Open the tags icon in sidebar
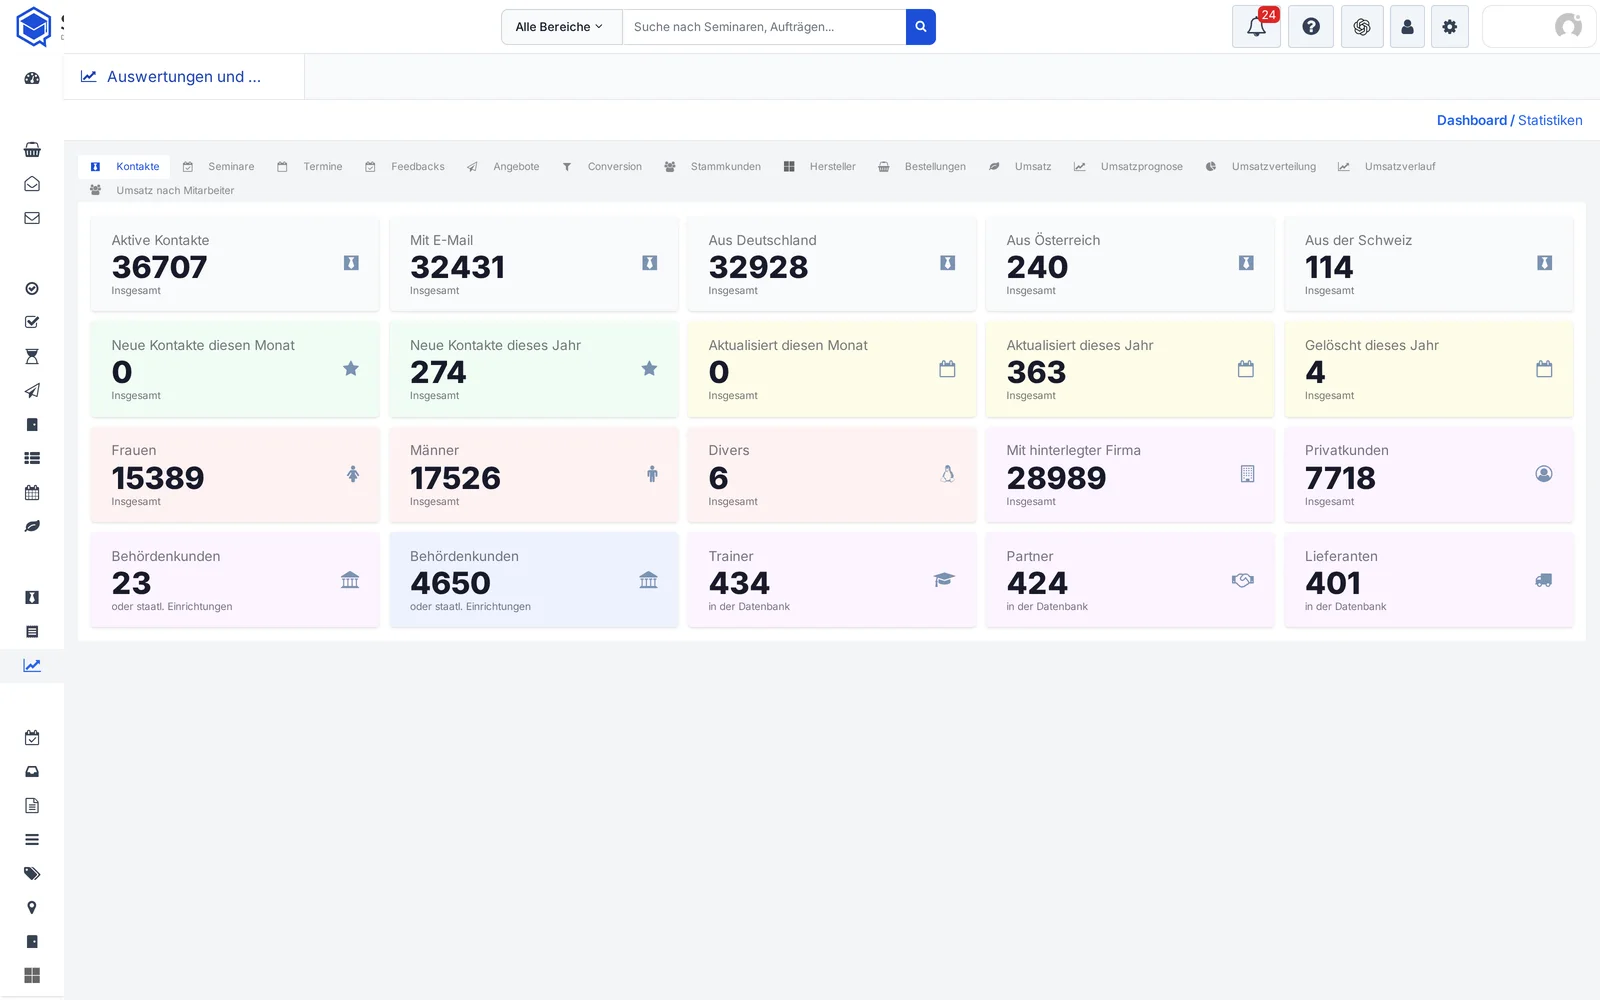Screen dimensions: 1600x1000 click(x=32, y=874)
